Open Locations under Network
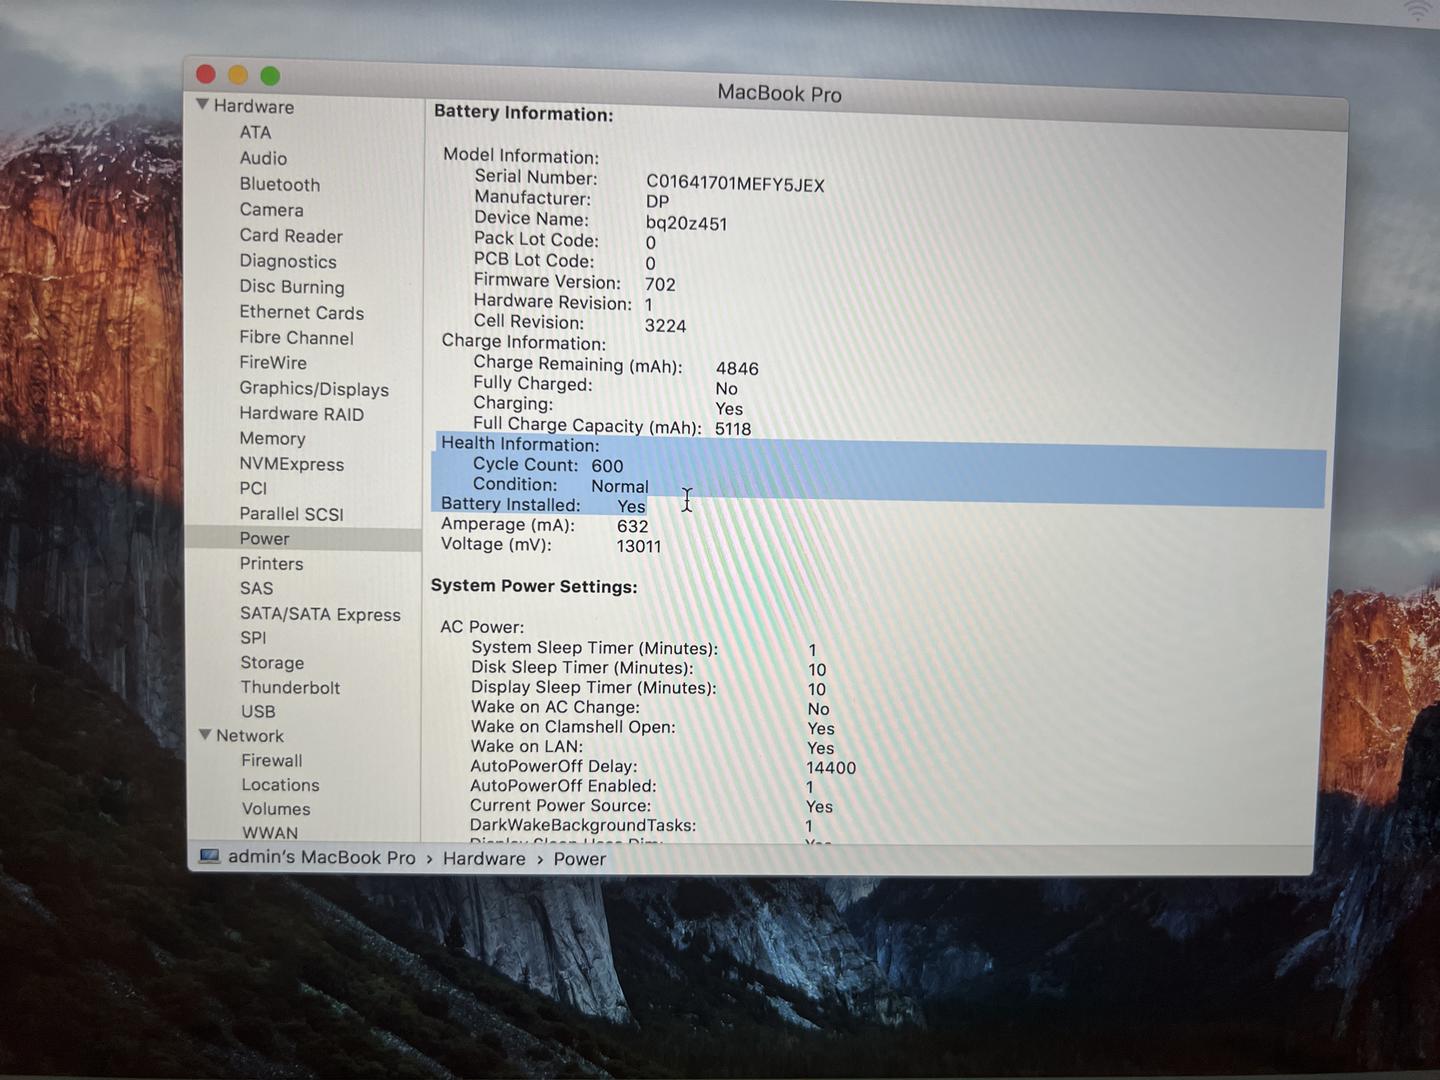1440x1080 pixels. pos(280,785)
